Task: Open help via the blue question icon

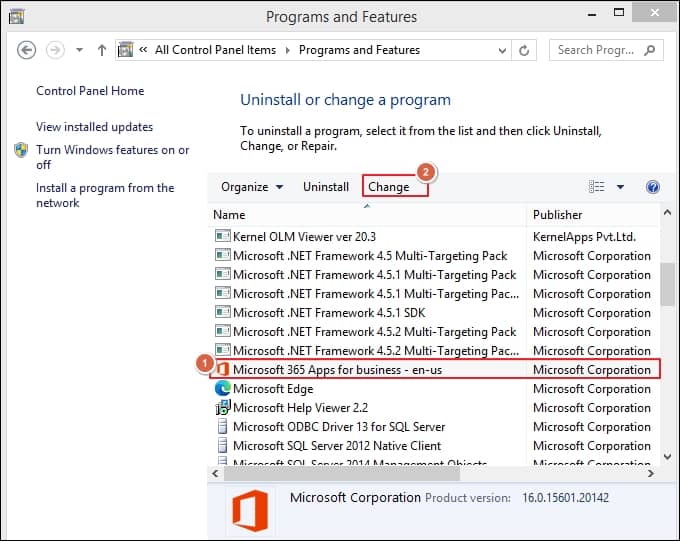Action: [x=653, y=187]
